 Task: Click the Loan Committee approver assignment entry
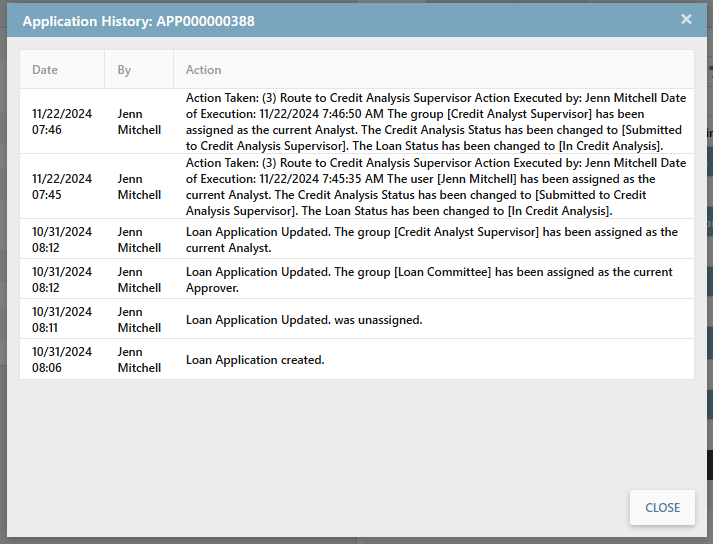click(429, 279)
